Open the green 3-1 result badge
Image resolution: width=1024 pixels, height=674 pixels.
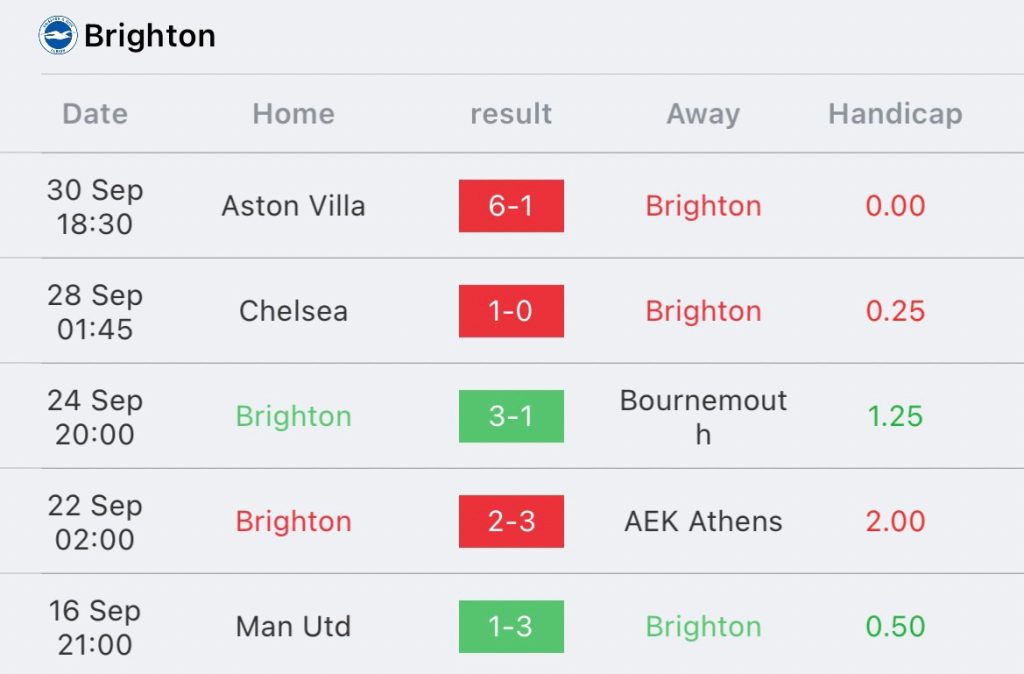(x=511, y=416)
